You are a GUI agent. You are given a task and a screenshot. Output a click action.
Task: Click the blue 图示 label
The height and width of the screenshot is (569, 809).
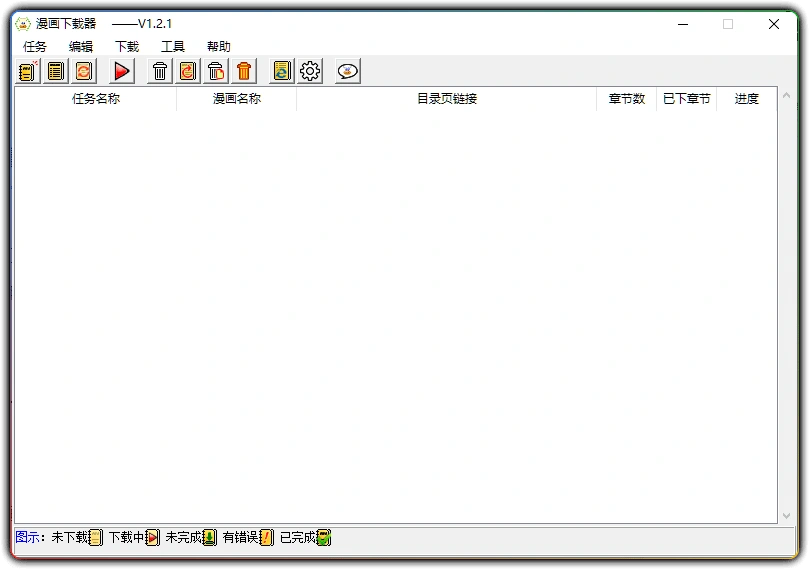(27, 538)
